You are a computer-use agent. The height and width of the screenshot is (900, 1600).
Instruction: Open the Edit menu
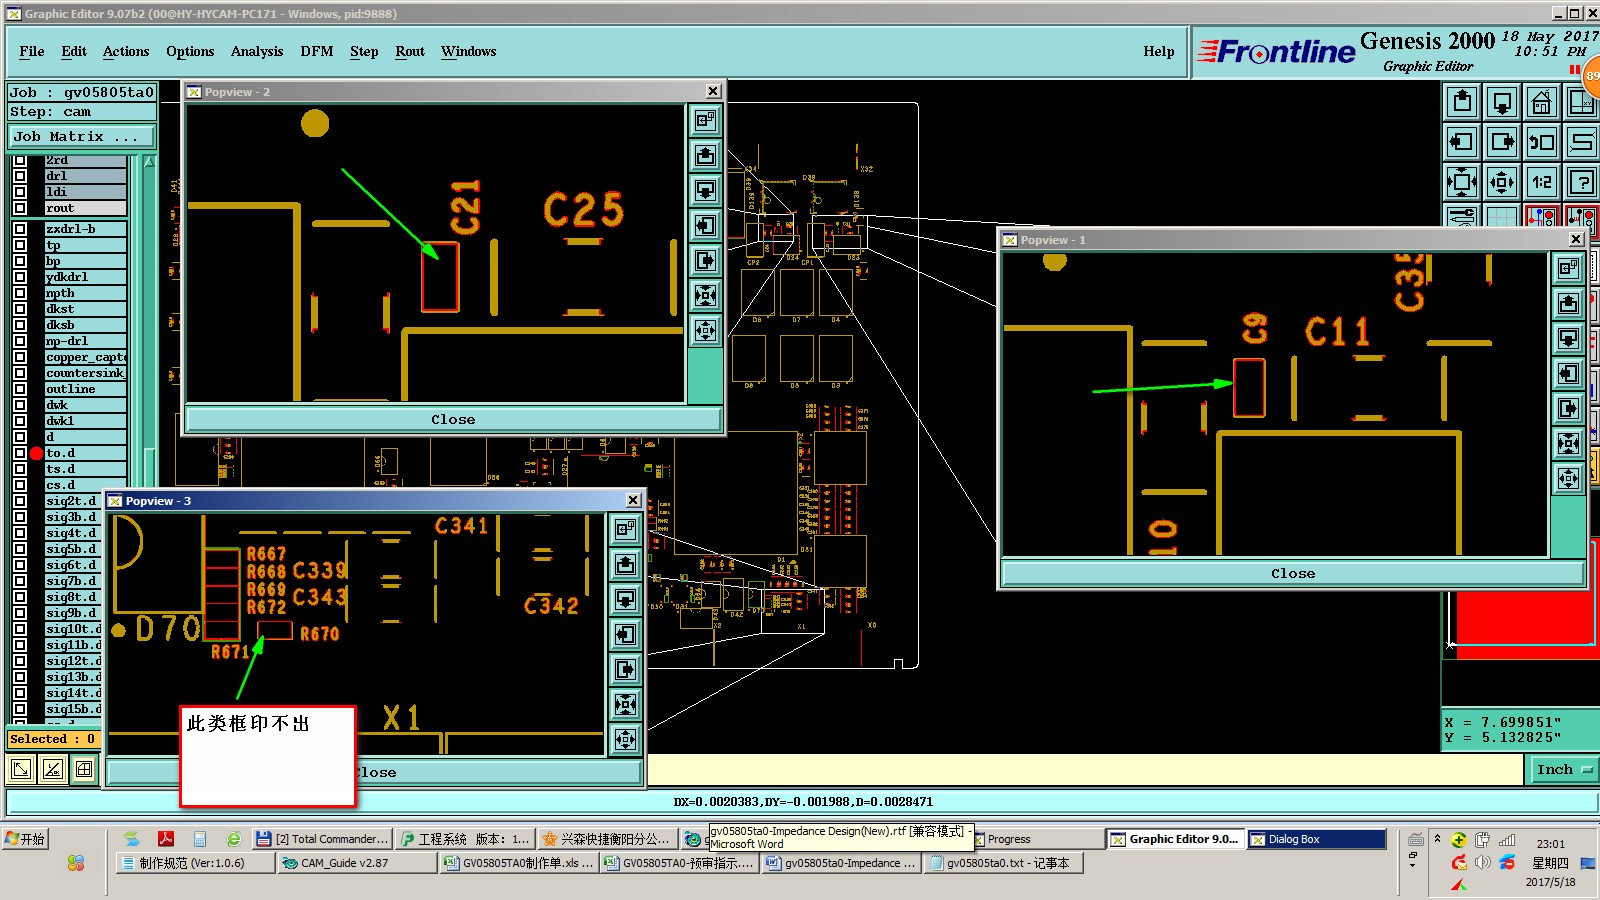pyautogui.click(x=74, y=52)
